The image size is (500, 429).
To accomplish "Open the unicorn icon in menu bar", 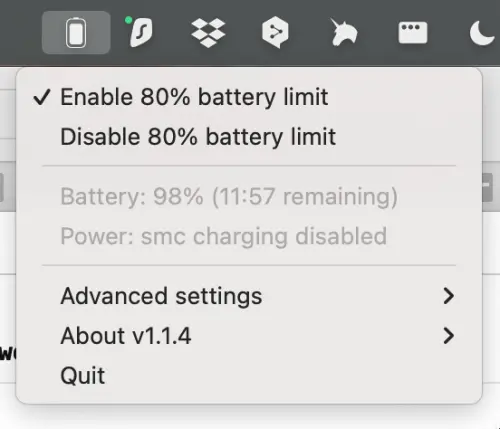I will (343, 32).
